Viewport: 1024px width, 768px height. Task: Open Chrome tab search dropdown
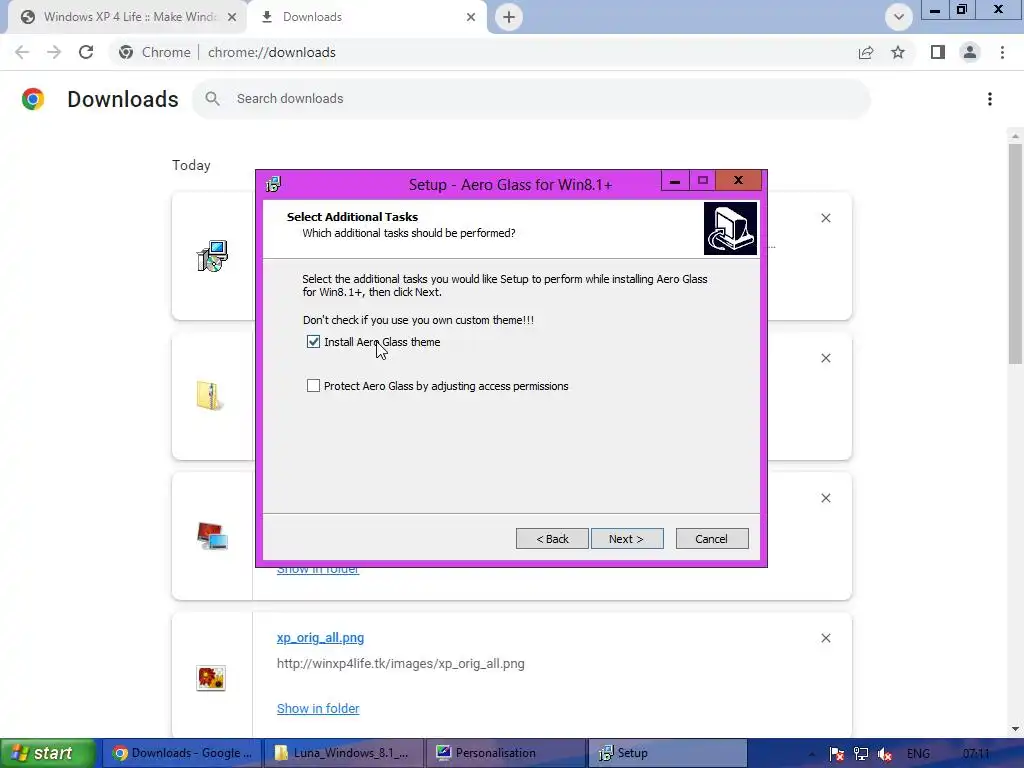899,17
